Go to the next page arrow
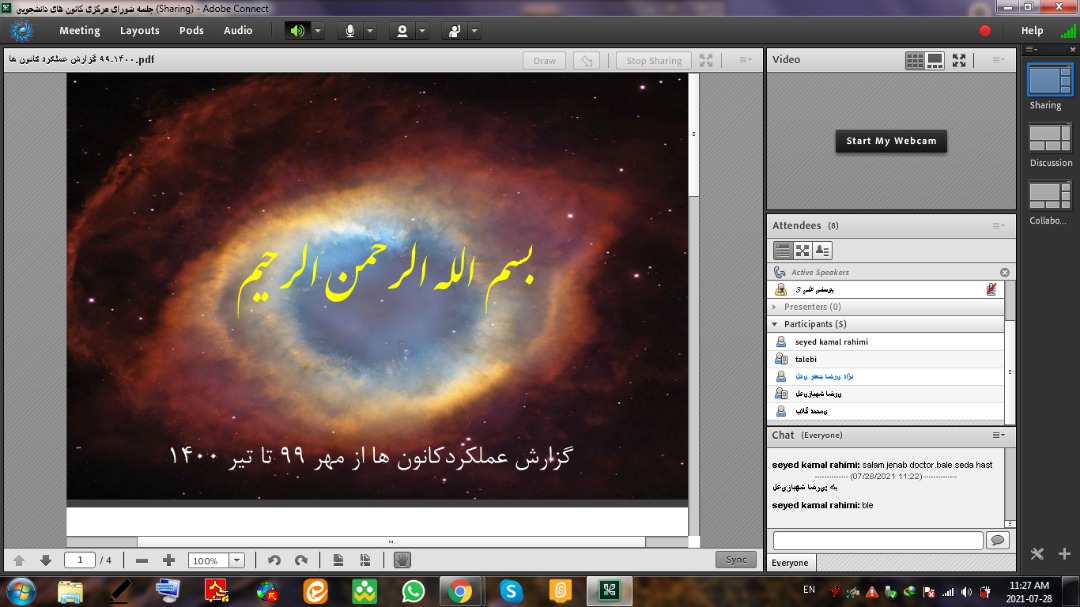This screenshot has width=1080, height=607. pos(45,561)
